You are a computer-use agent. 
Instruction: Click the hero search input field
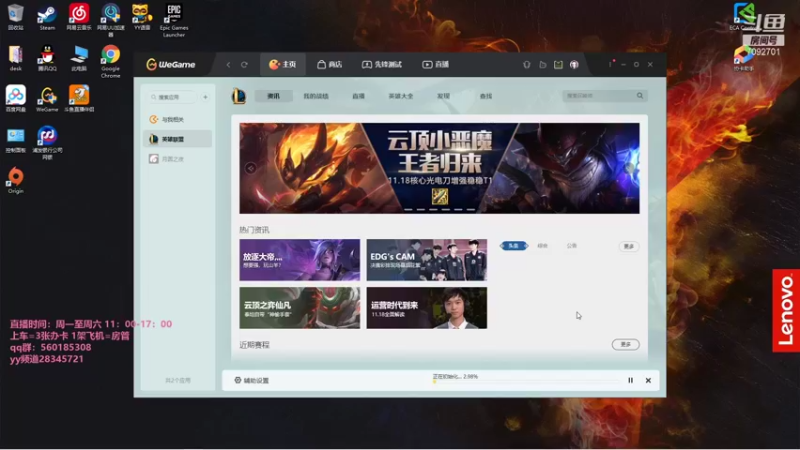tap(605, 96)
